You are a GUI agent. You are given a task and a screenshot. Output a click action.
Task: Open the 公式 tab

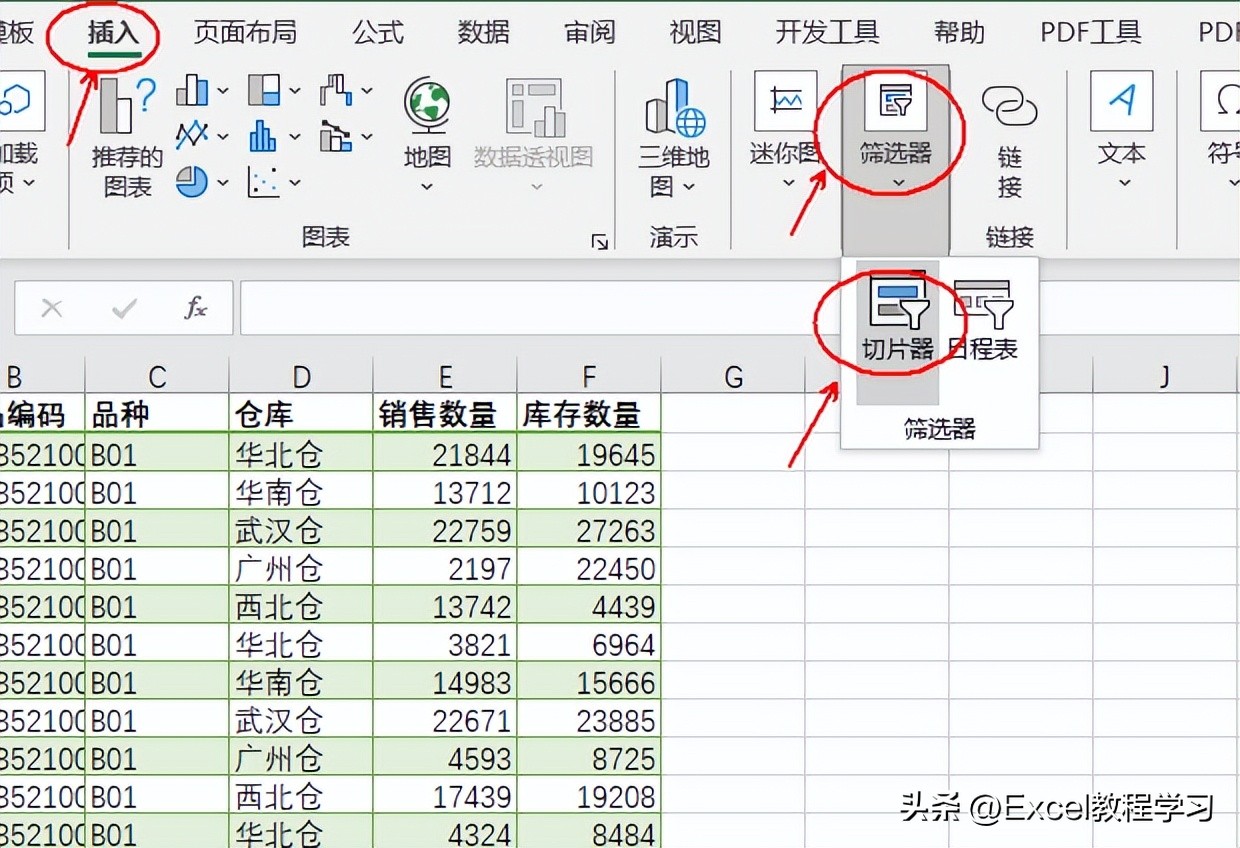click(378, 32)
